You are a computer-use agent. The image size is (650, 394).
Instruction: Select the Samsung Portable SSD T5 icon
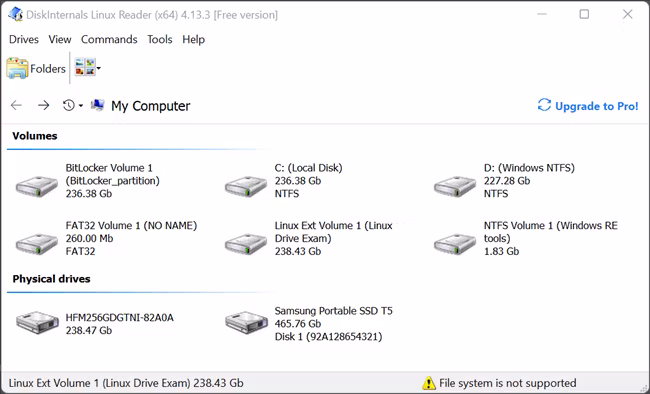click(x=246, y=322)
